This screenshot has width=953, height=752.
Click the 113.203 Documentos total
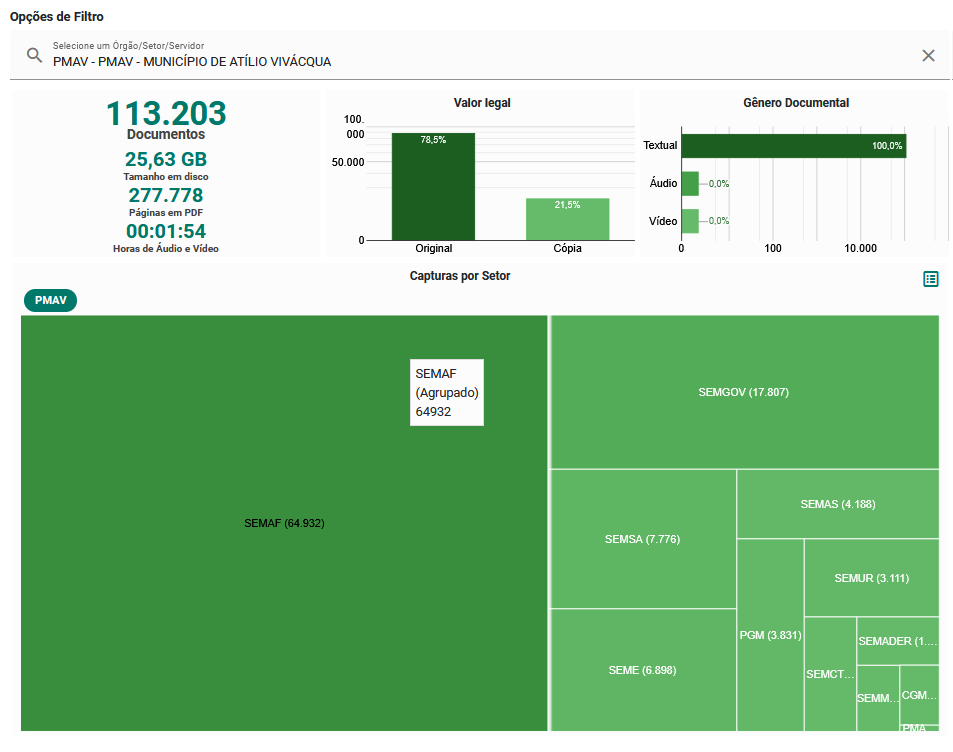tap(166, 114)
